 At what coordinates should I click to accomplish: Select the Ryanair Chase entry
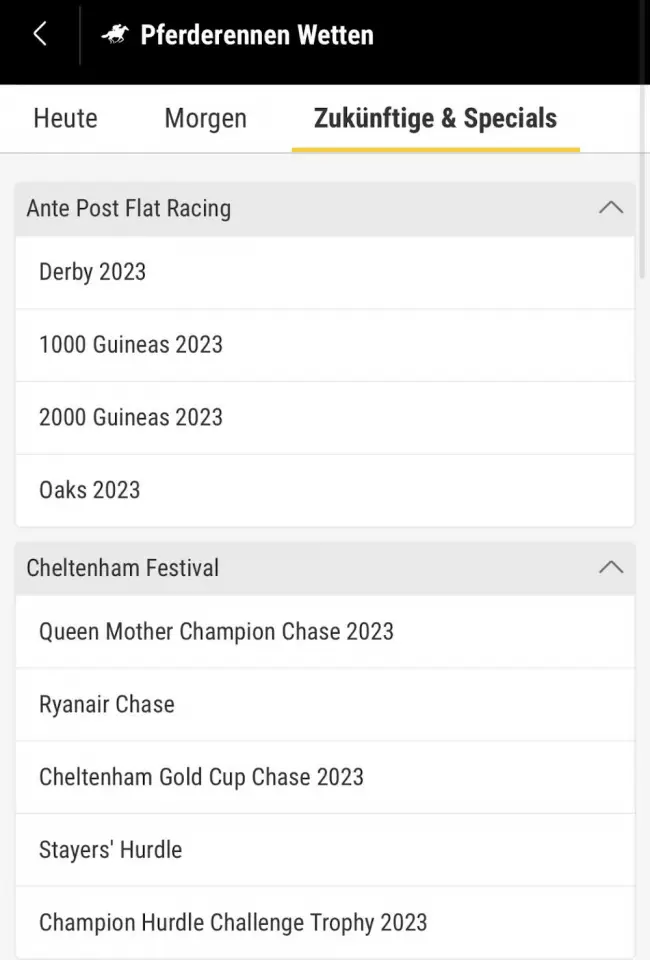325,705
